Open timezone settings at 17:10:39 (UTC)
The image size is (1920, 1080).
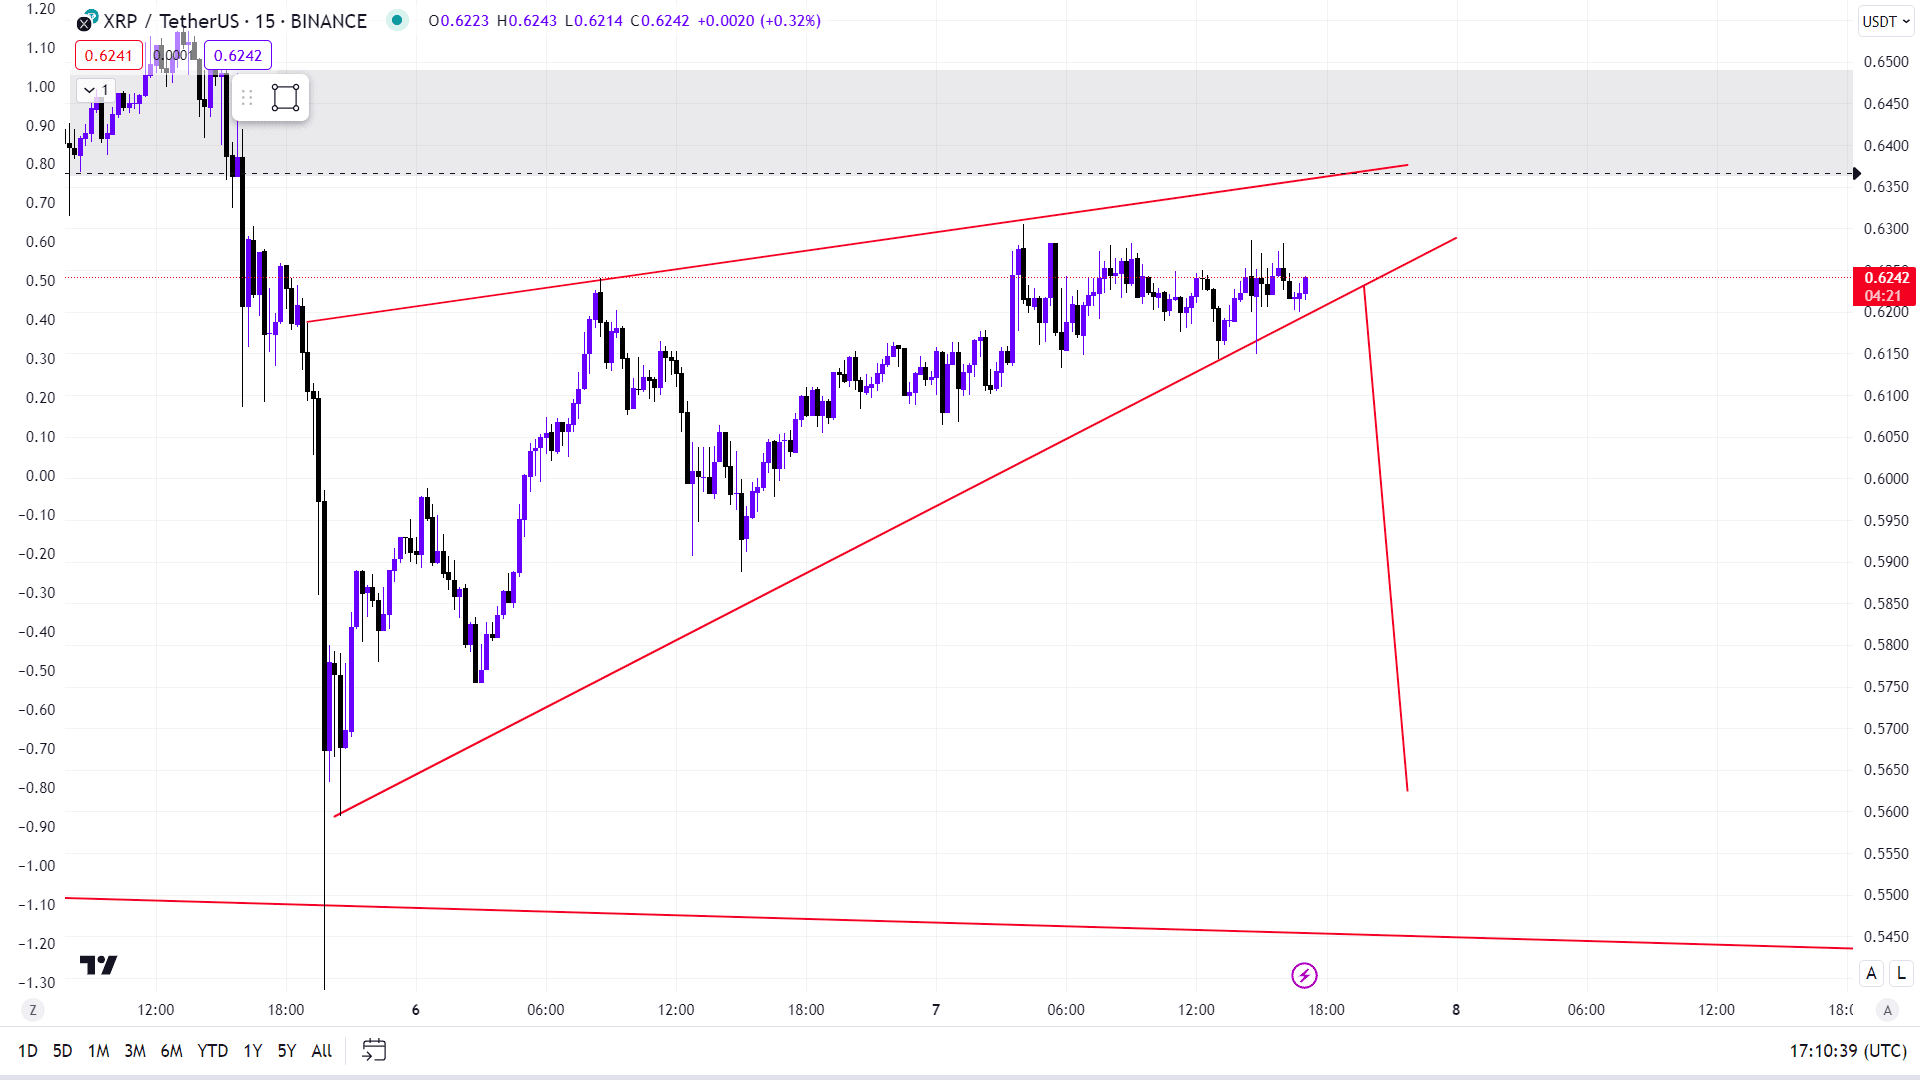(1848, 1051)
